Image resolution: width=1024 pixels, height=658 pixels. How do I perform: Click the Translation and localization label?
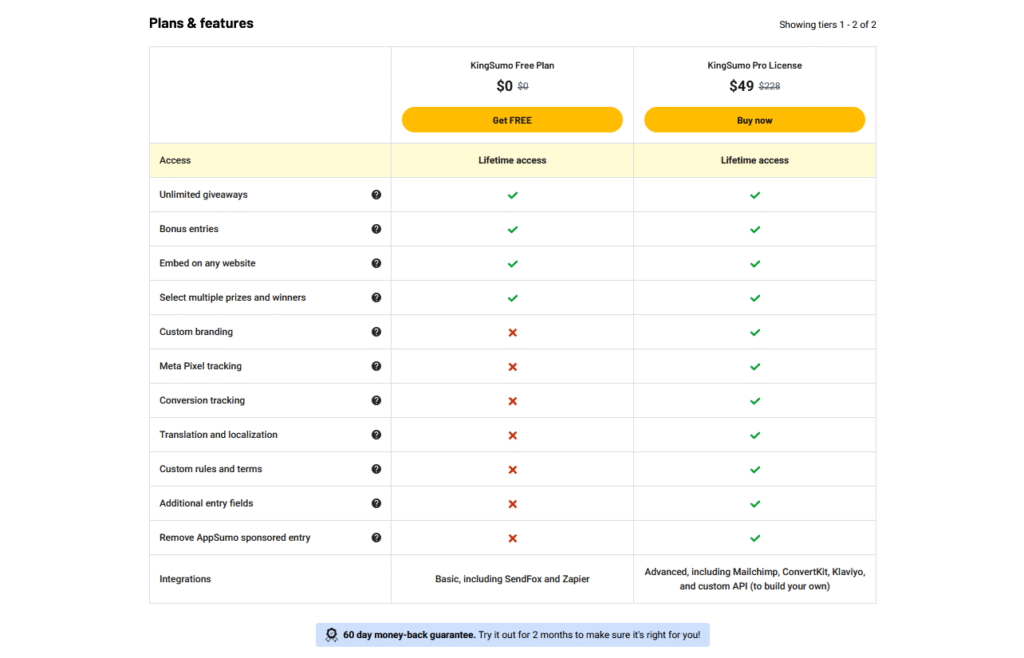tap(218, 435)
